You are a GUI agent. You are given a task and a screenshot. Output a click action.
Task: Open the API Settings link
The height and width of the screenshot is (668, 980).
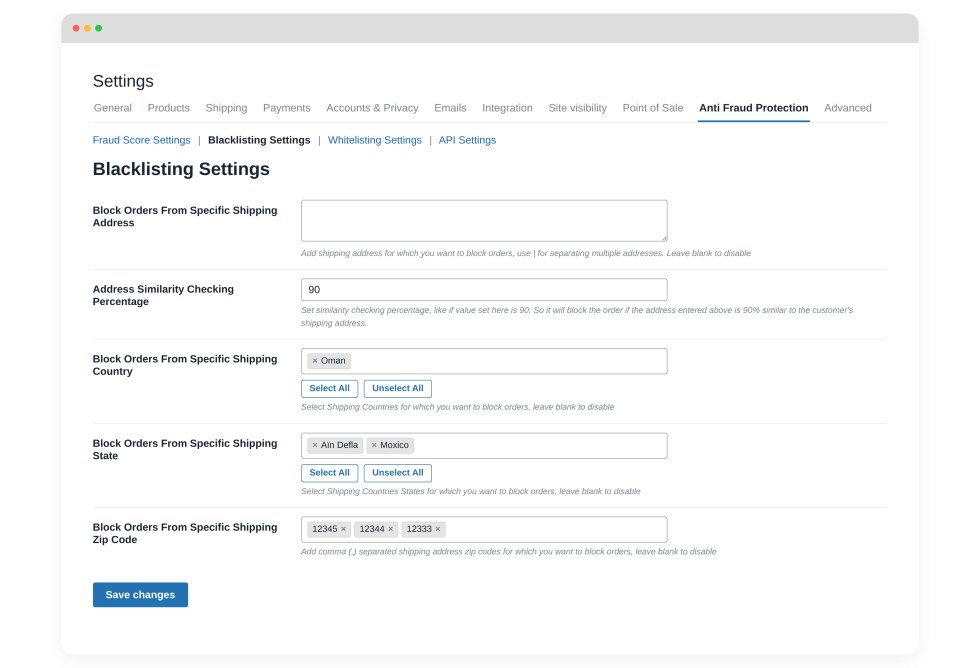[467, 140]
